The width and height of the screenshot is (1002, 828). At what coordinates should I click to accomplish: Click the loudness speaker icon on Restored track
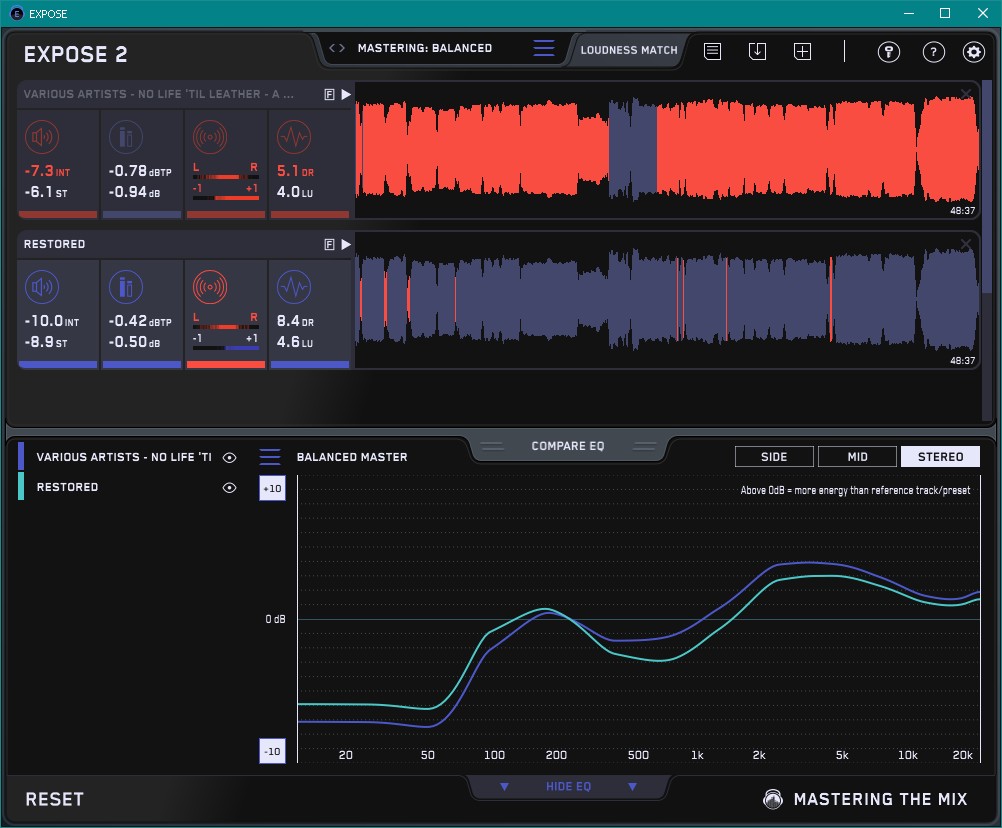pos(41,288)
